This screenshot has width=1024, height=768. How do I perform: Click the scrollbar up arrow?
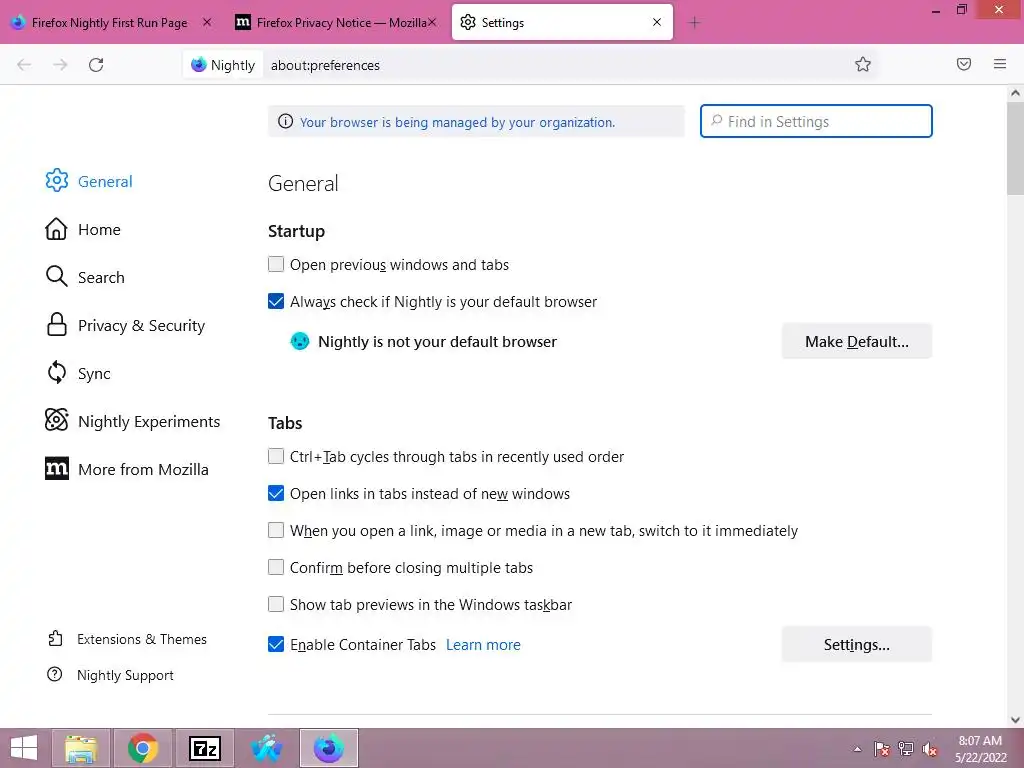pyautogui.click(x=1015, y=93)
